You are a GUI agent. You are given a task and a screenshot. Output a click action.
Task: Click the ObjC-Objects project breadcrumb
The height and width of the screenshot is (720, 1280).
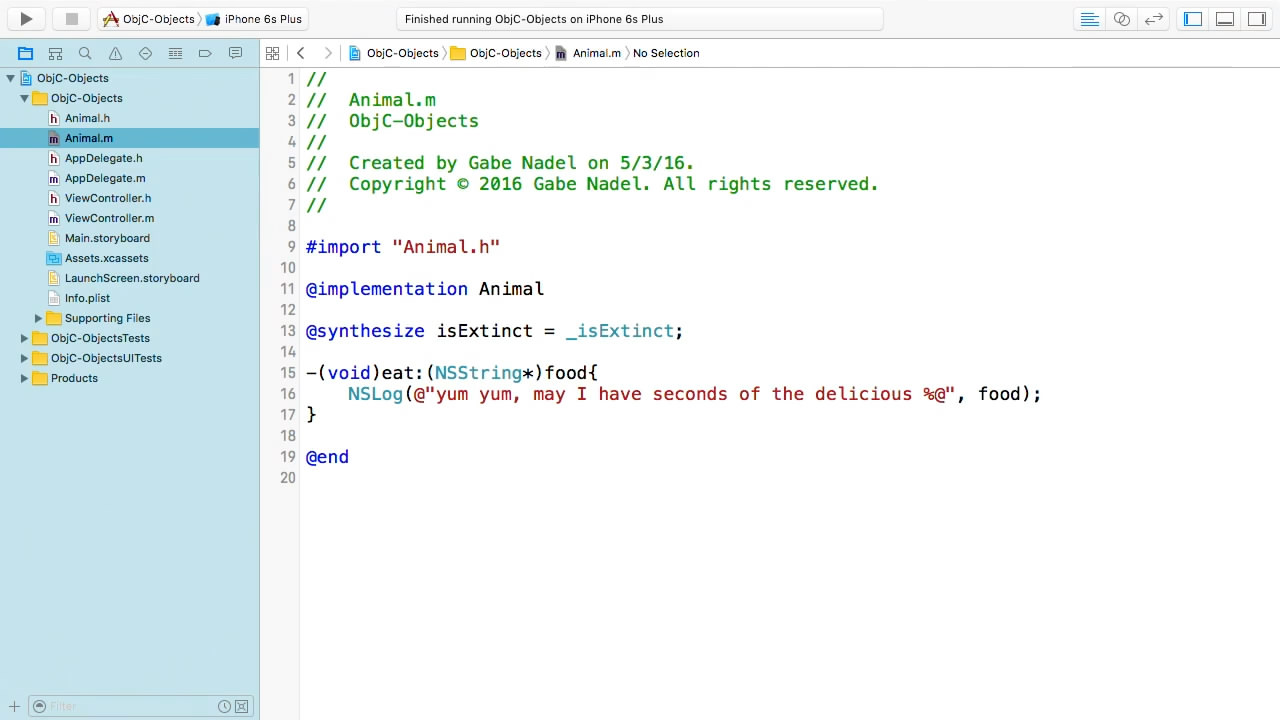[394, 53]
